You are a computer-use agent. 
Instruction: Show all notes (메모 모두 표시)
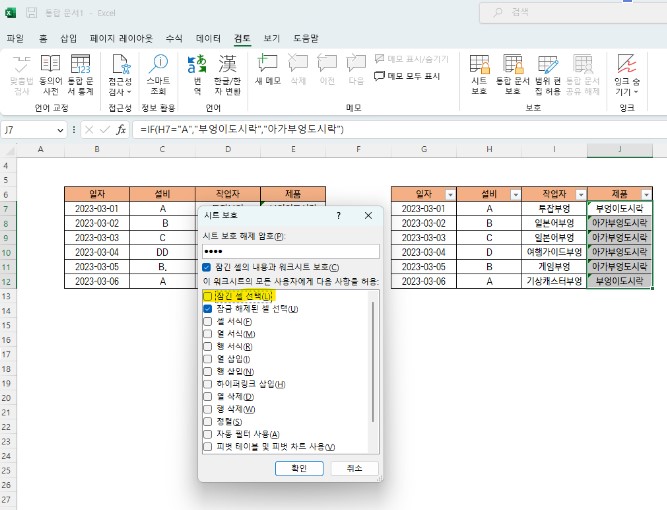(407, 76)
